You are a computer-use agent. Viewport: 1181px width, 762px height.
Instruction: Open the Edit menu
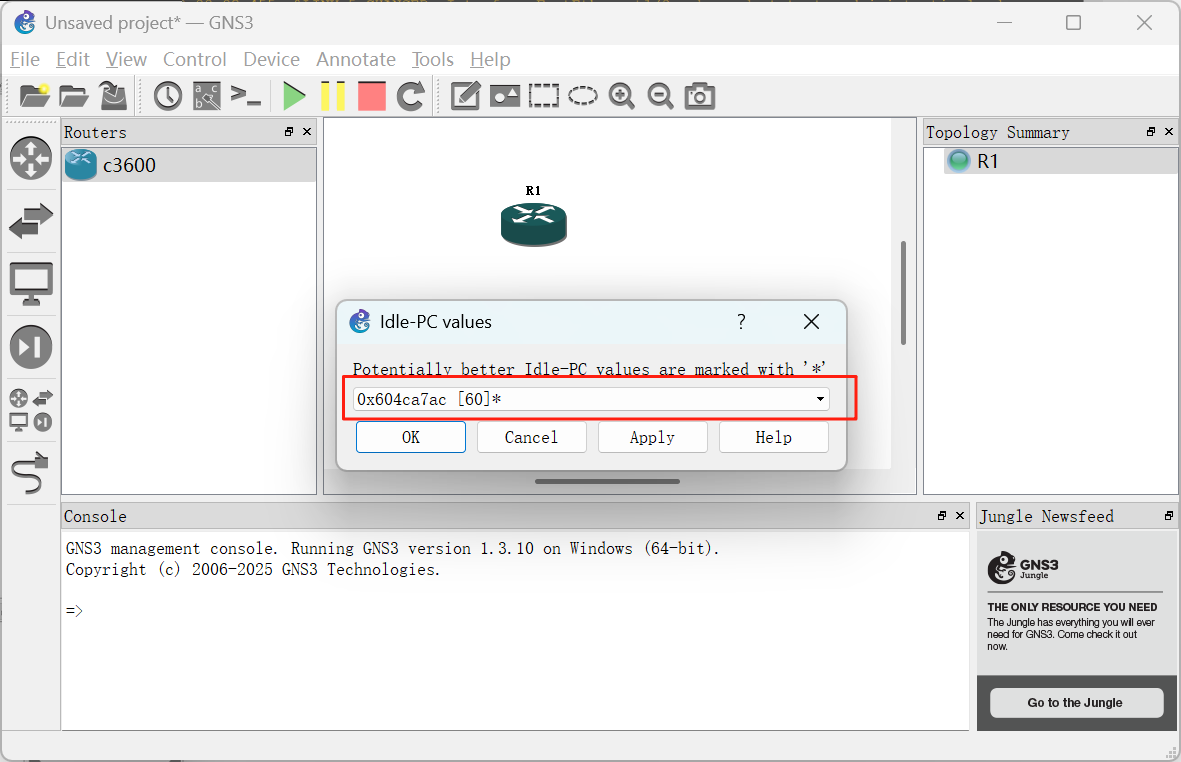[x=72, y=59]
